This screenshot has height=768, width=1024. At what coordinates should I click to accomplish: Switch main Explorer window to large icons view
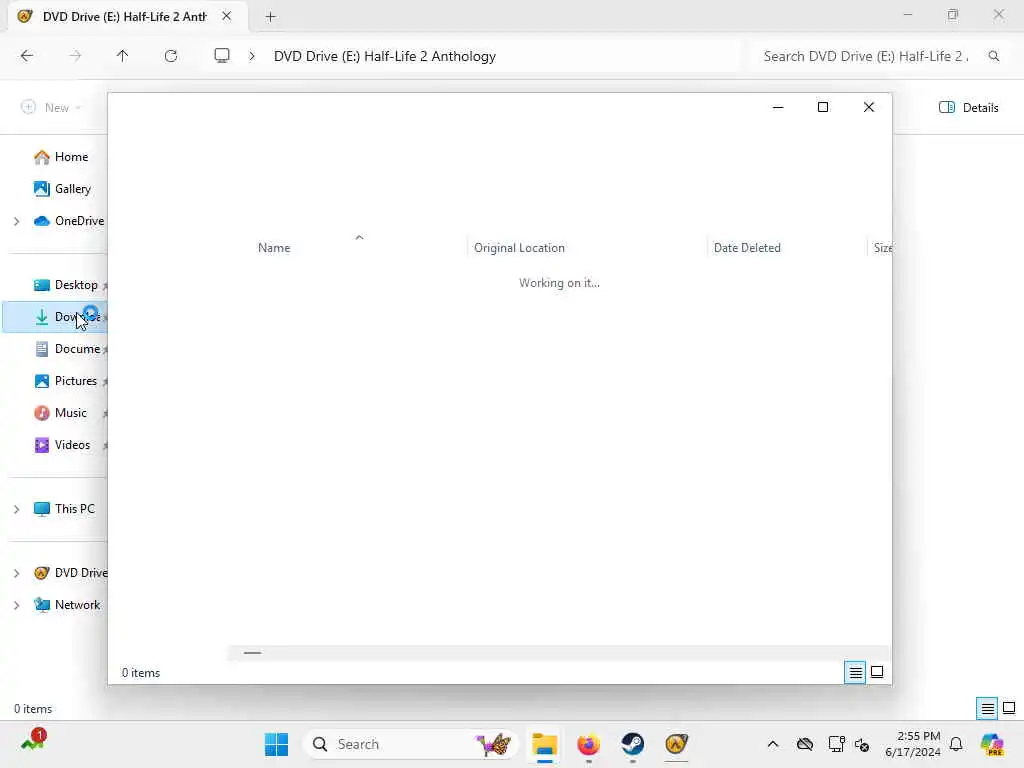click(x=1009, y=708)
